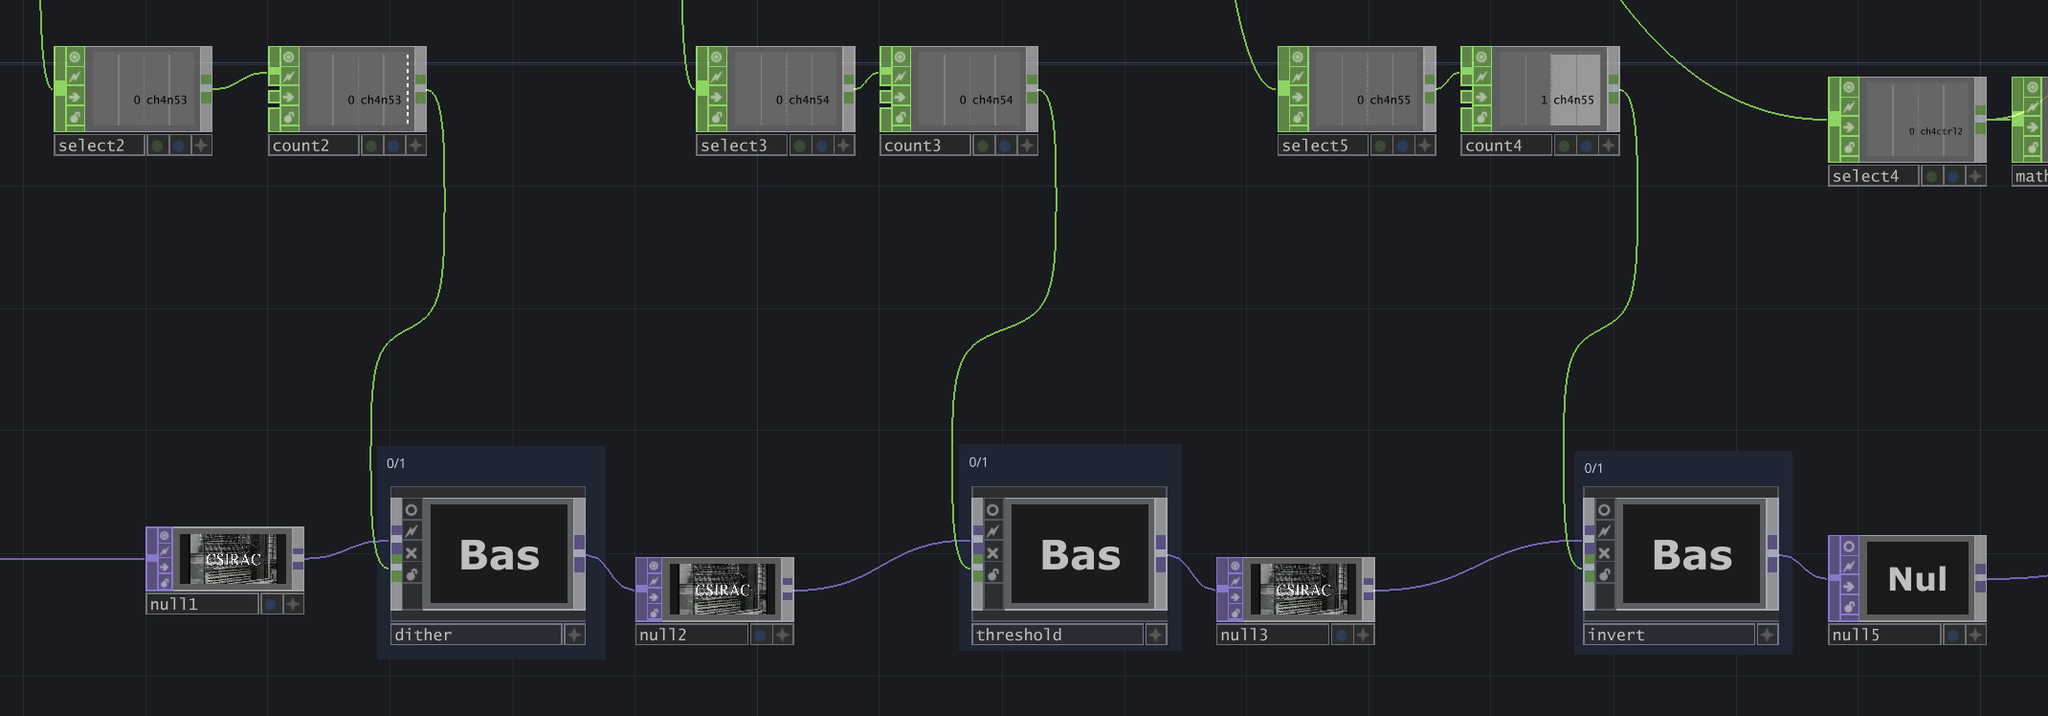This screenshot has width=2048, height=716.
Task: Click clone immune lightning icon on count3
Action: (901, 77)
